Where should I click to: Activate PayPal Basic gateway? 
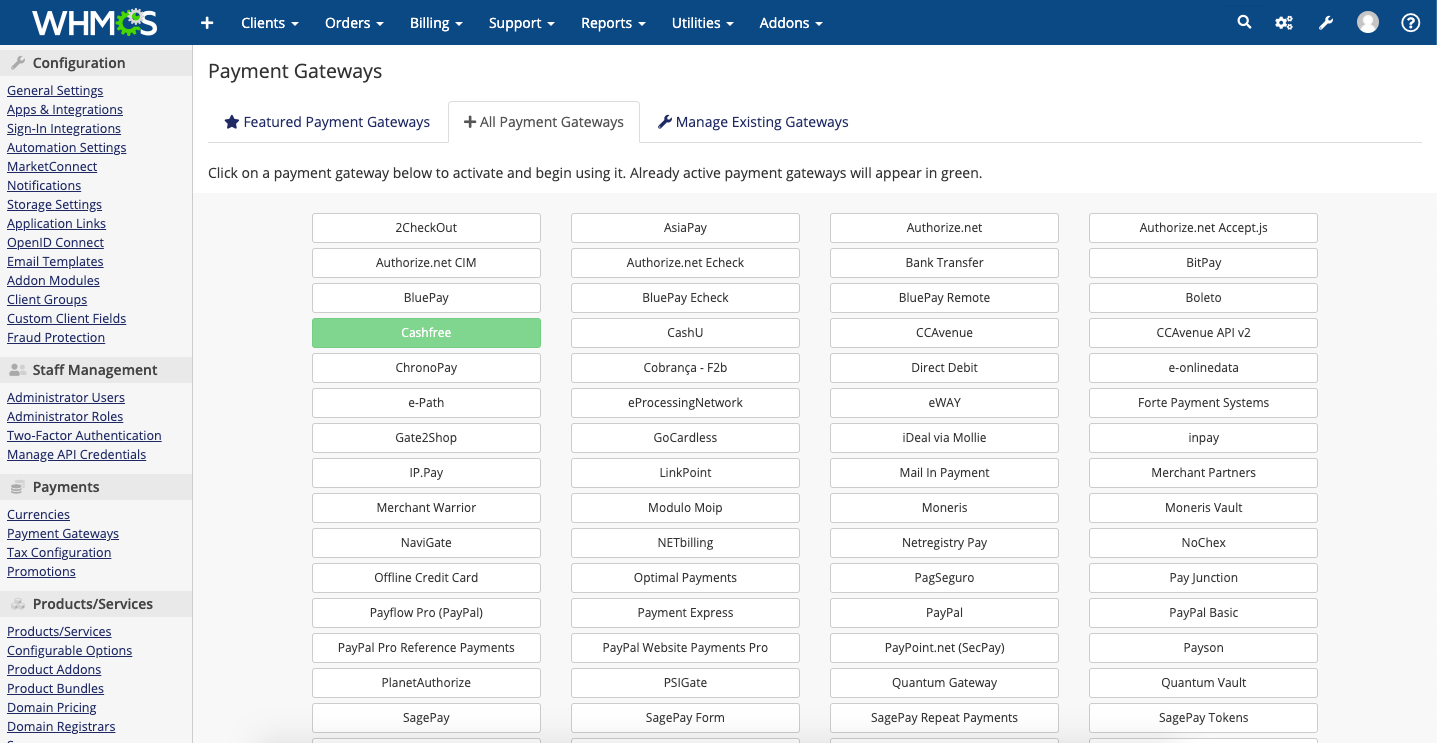click(x=1203, y=613)
